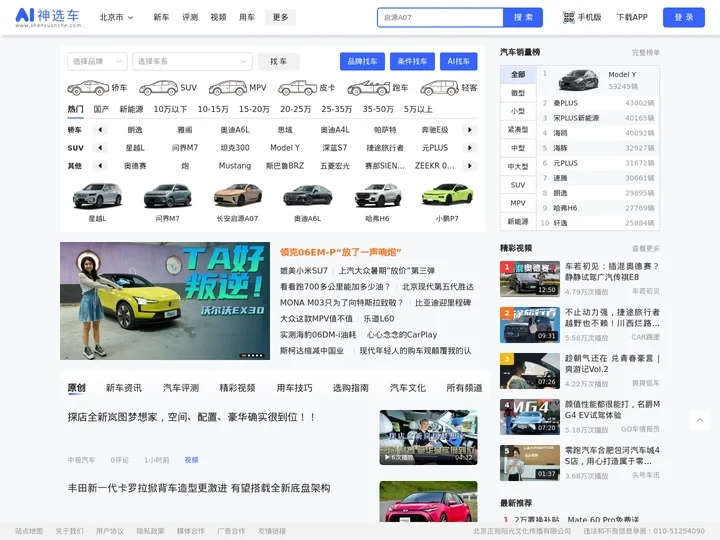Focus the search input field
The height and width of the screenshot is (540, 720).
coord(440,17)
